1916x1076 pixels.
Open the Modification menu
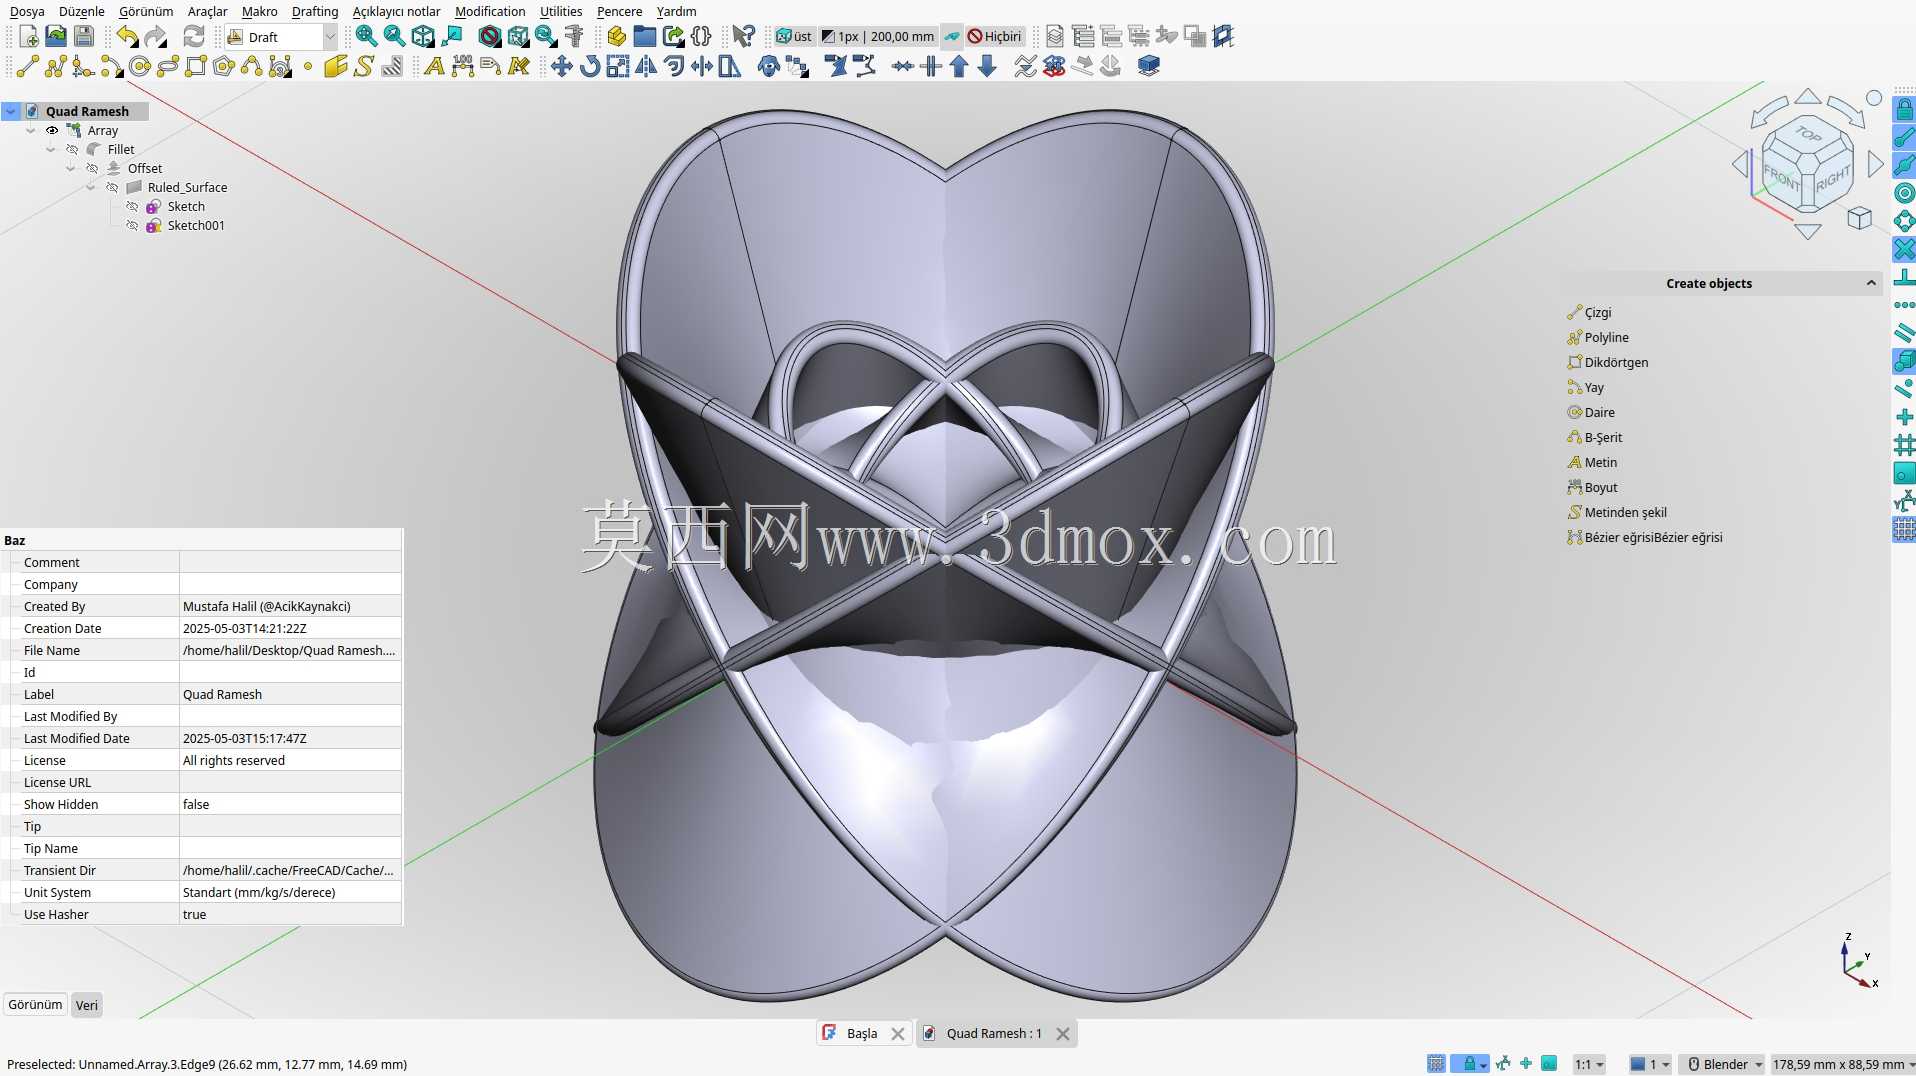pos(490,11)
